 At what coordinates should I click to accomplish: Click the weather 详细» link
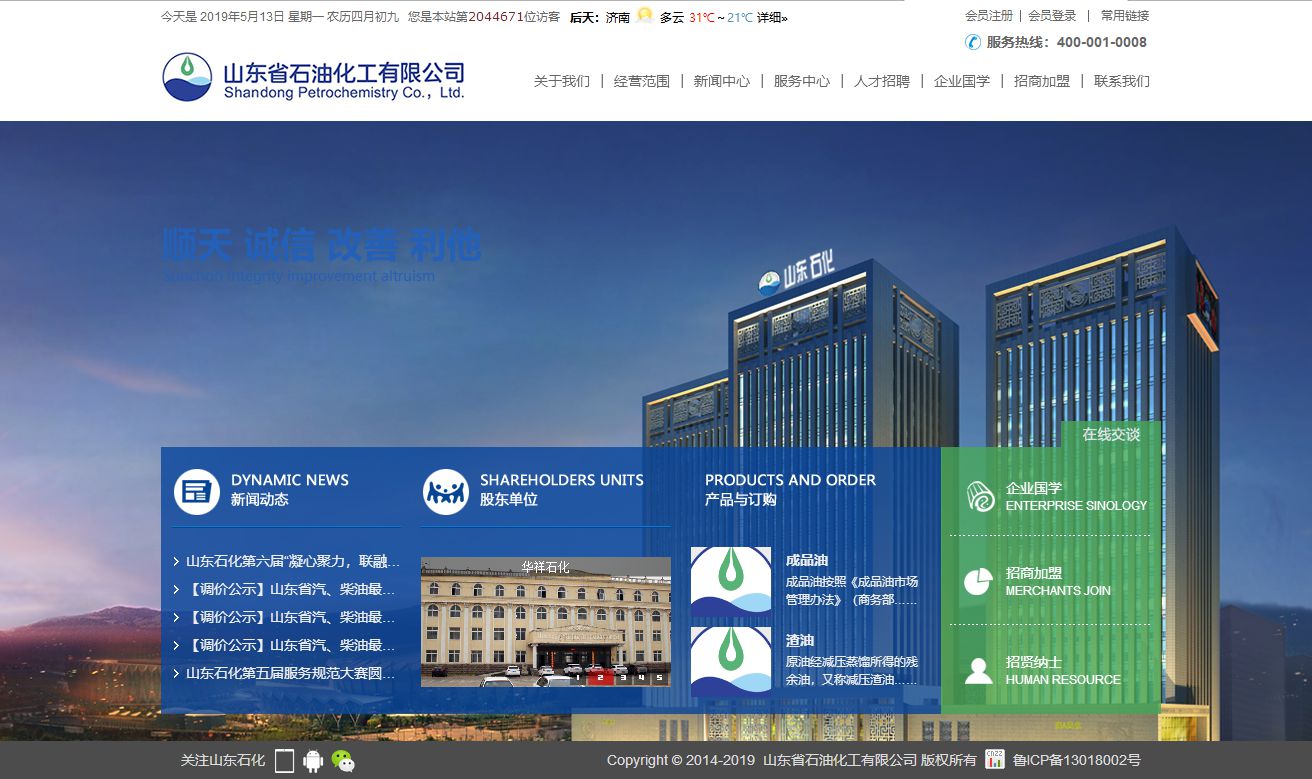pos(772,17)
